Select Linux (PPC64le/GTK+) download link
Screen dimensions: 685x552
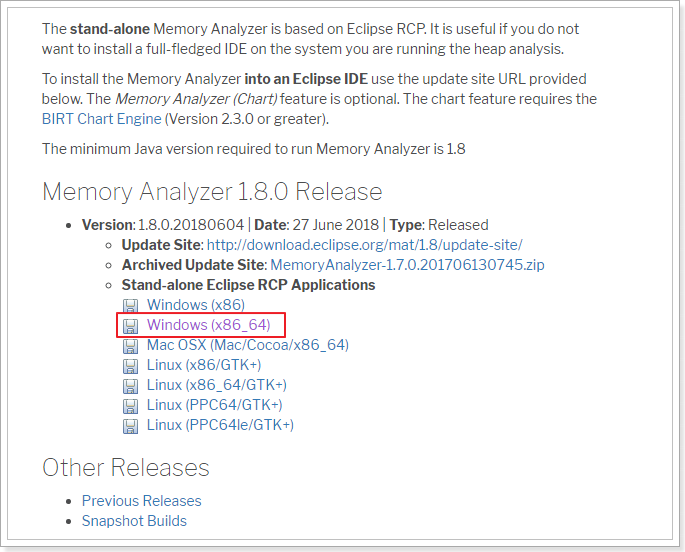(x=220, y=425)
